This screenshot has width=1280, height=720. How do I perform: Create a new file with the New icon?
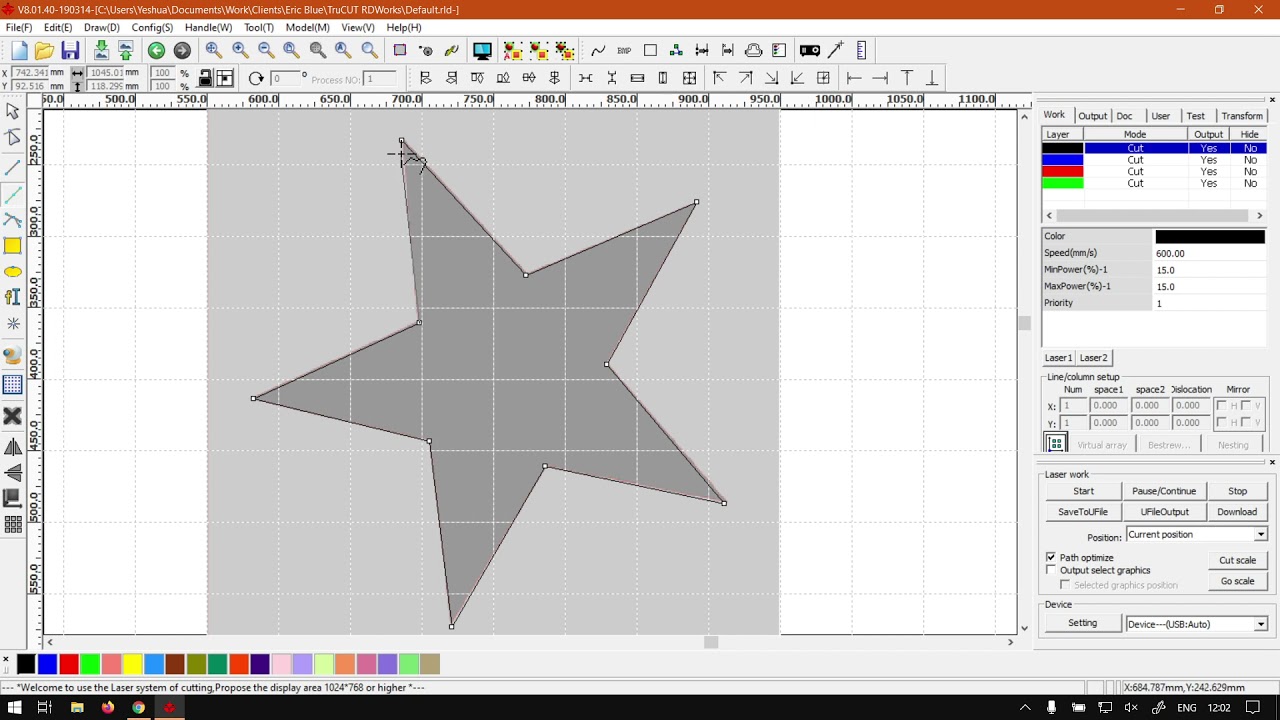click(x=19, y=51)
